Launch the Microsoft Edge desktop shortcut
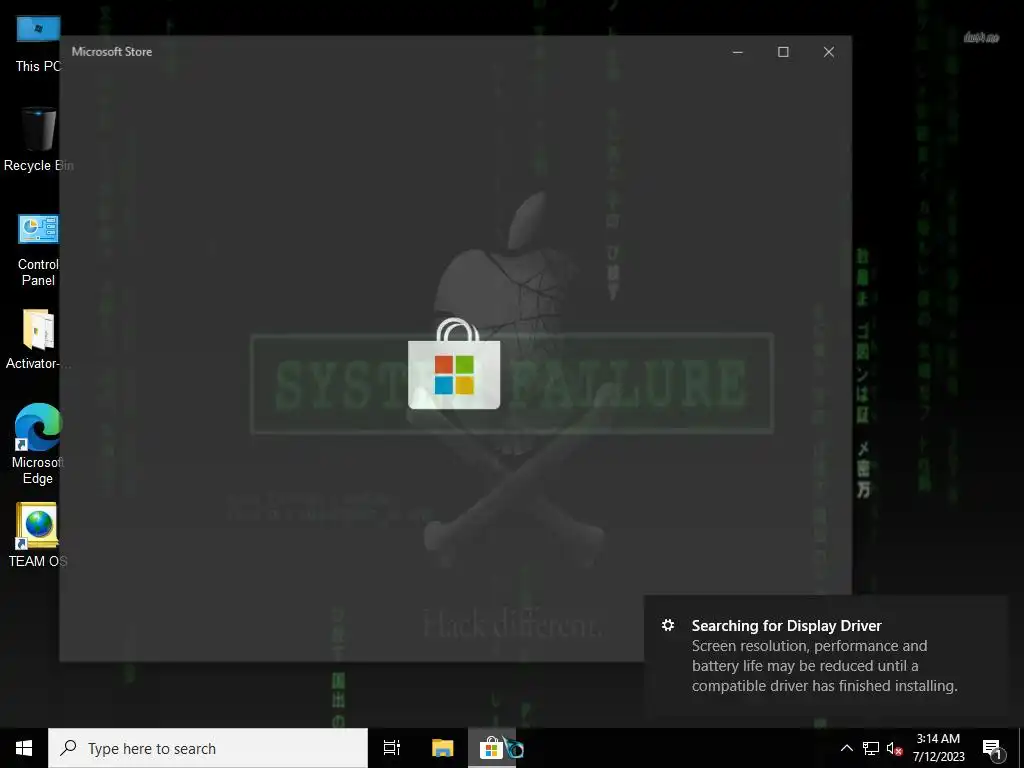The width and height of the screenshot is (1024, 768). tap(38, 444)
